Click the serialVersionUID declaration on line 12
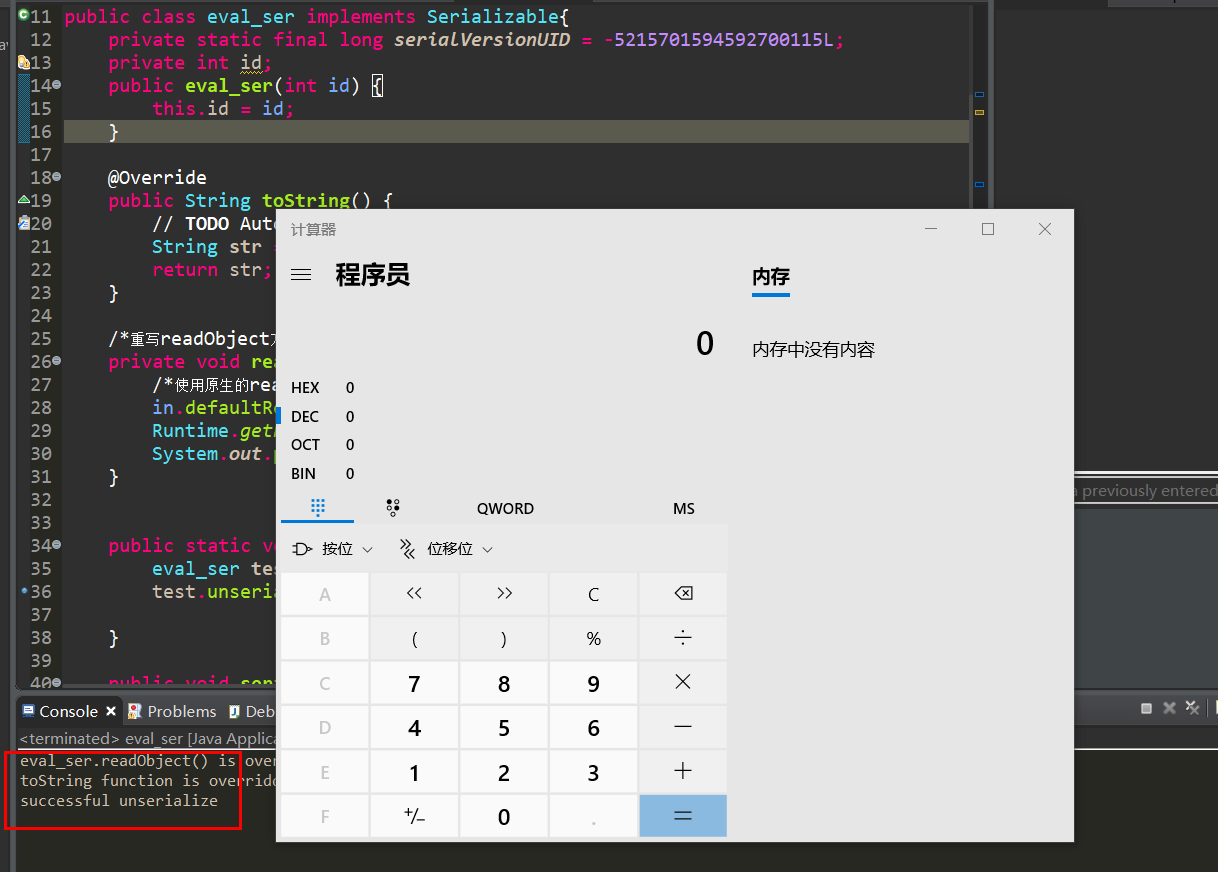This screenshot has width=1218, height=872. pos(476,40)
